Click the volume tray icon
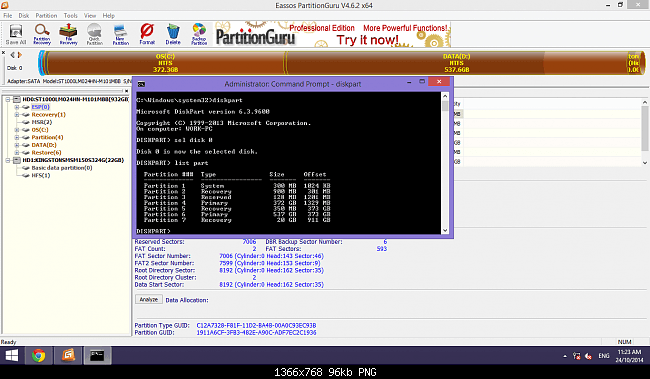 tap(588, 356)
